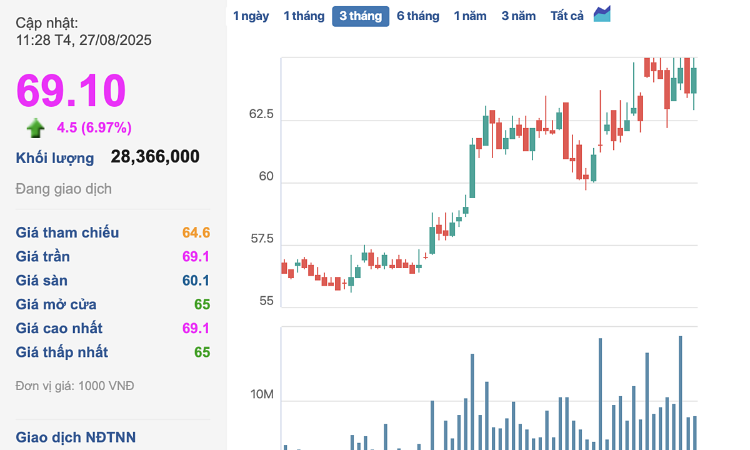Click the green up arrow price indicator
Screen dimensions: 750x450
click(36, 127)
